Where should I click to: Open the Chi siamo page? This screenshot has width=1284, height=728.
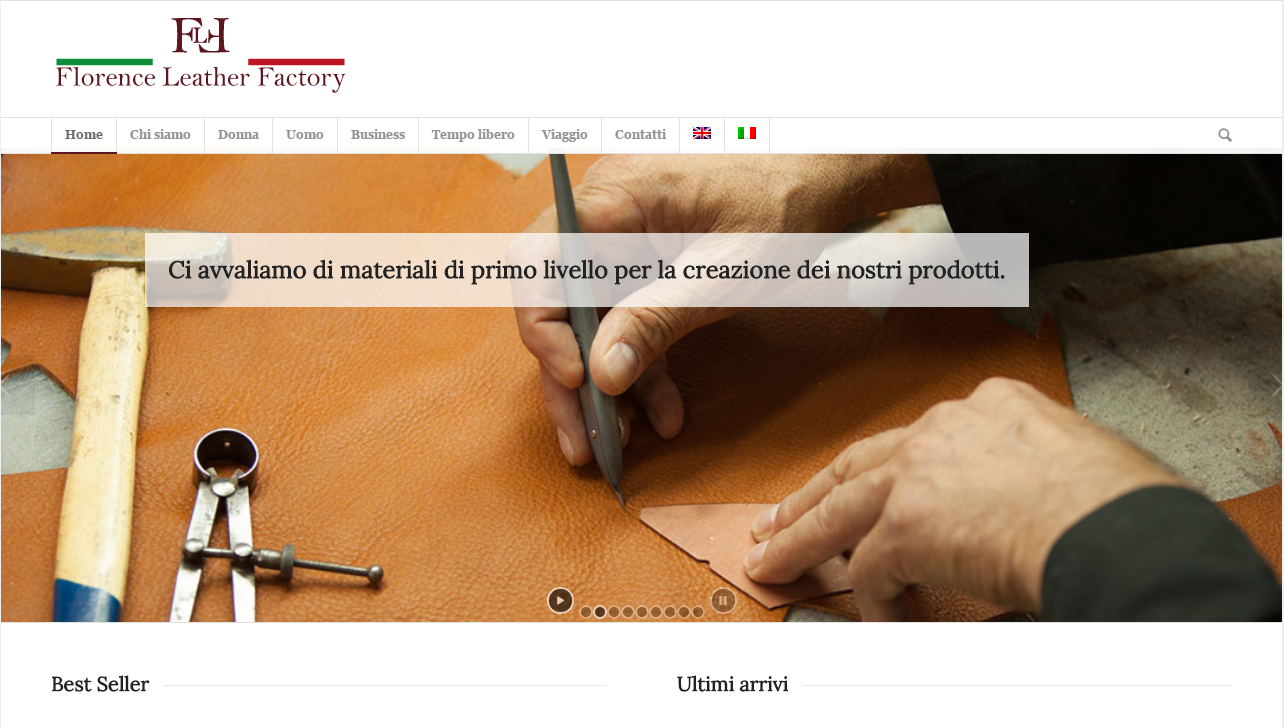pos(160,135)
